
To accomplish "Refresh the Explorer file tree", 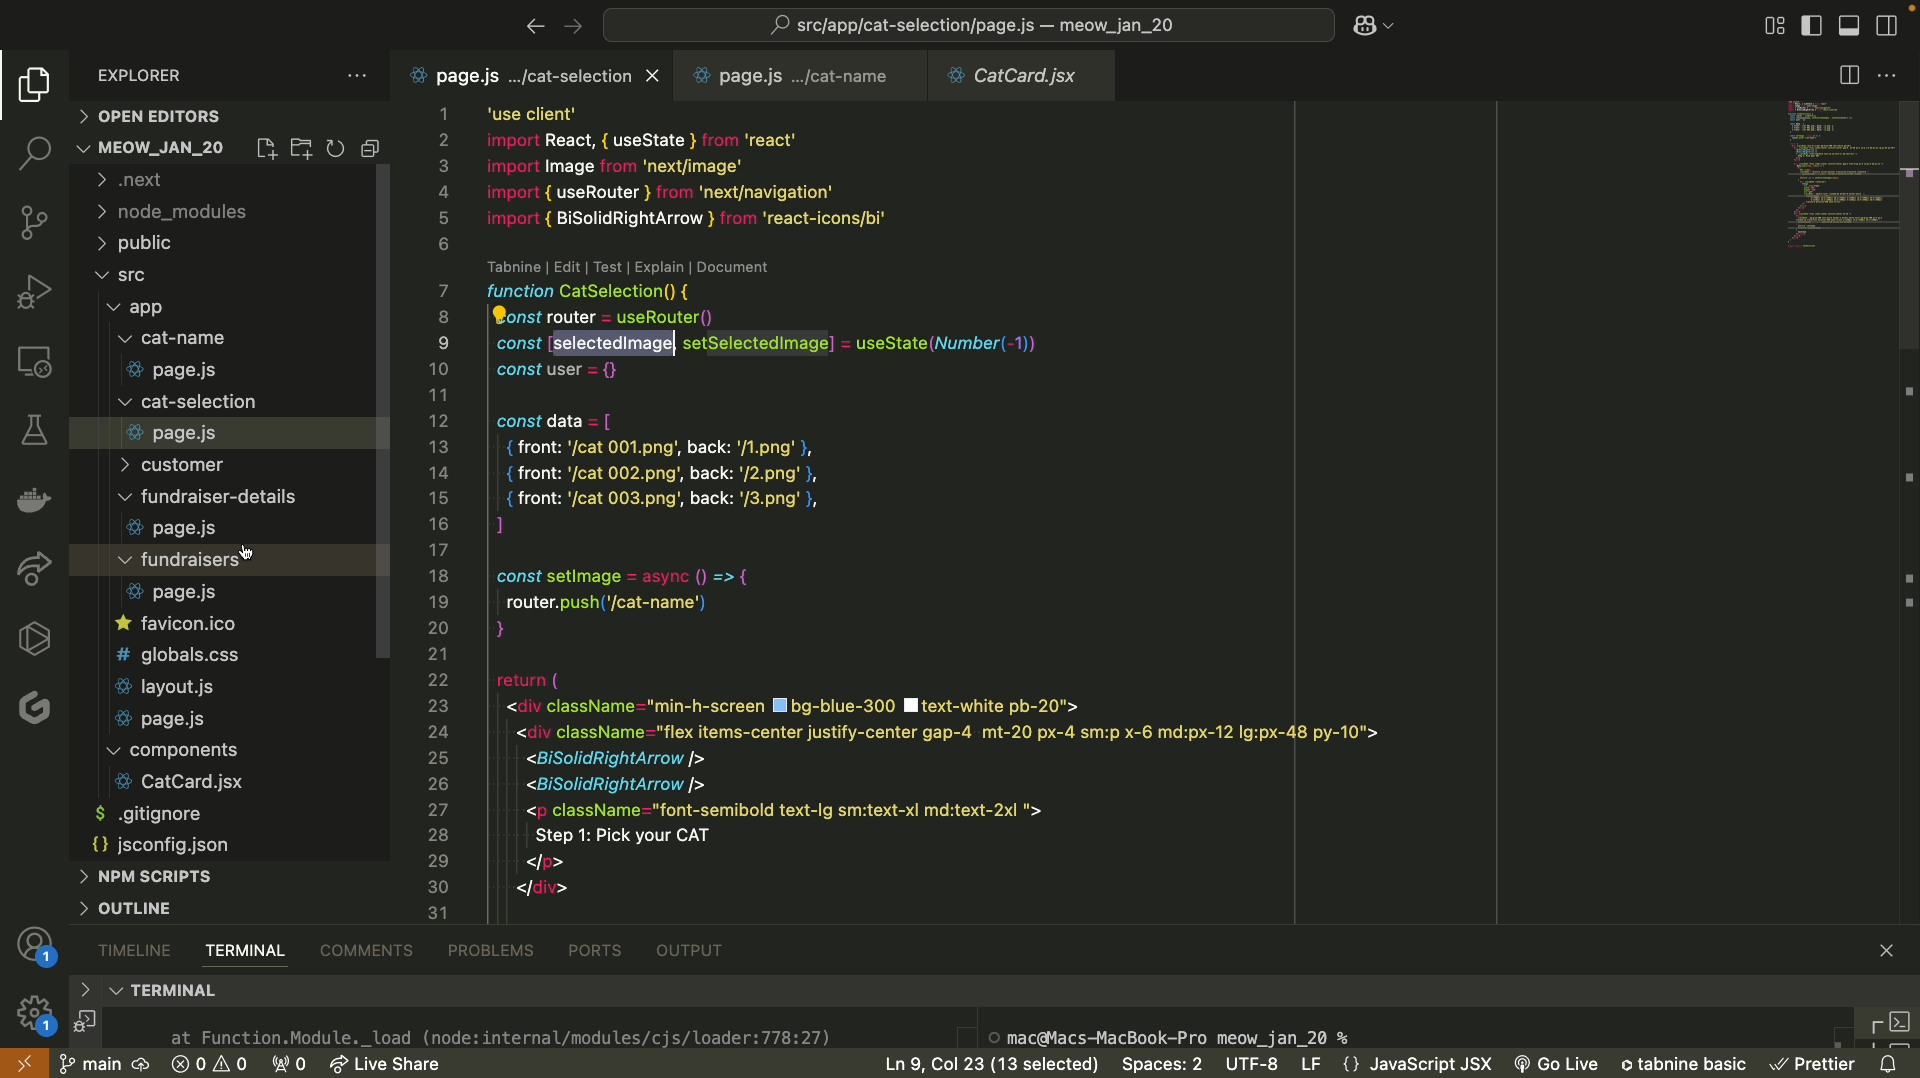I will coord(335,148).
